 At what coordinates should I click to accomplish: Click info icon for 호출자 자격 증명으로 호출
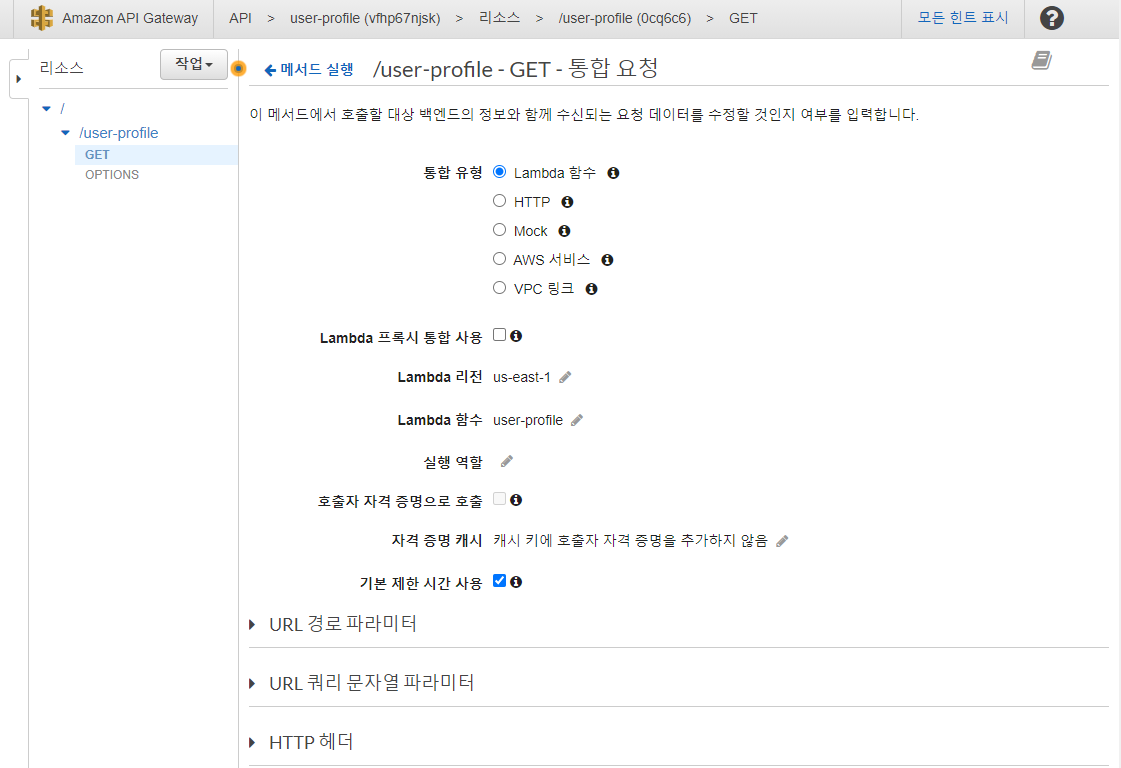(x=516, y=500)
